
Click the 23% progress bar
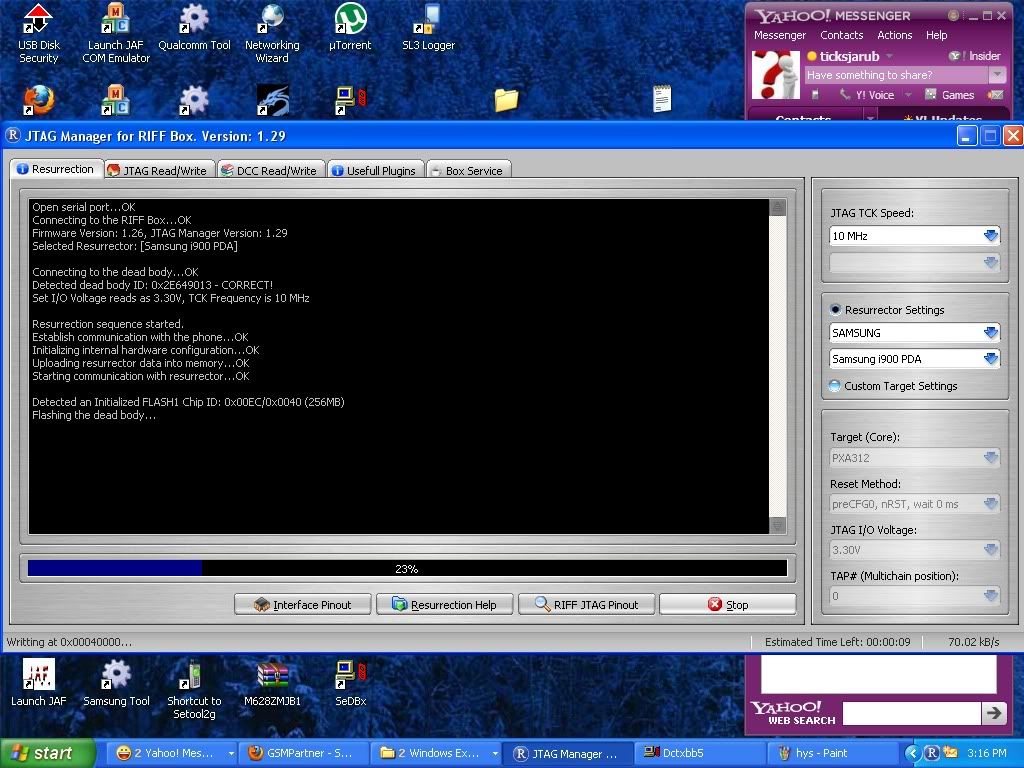tap(408, 569)
